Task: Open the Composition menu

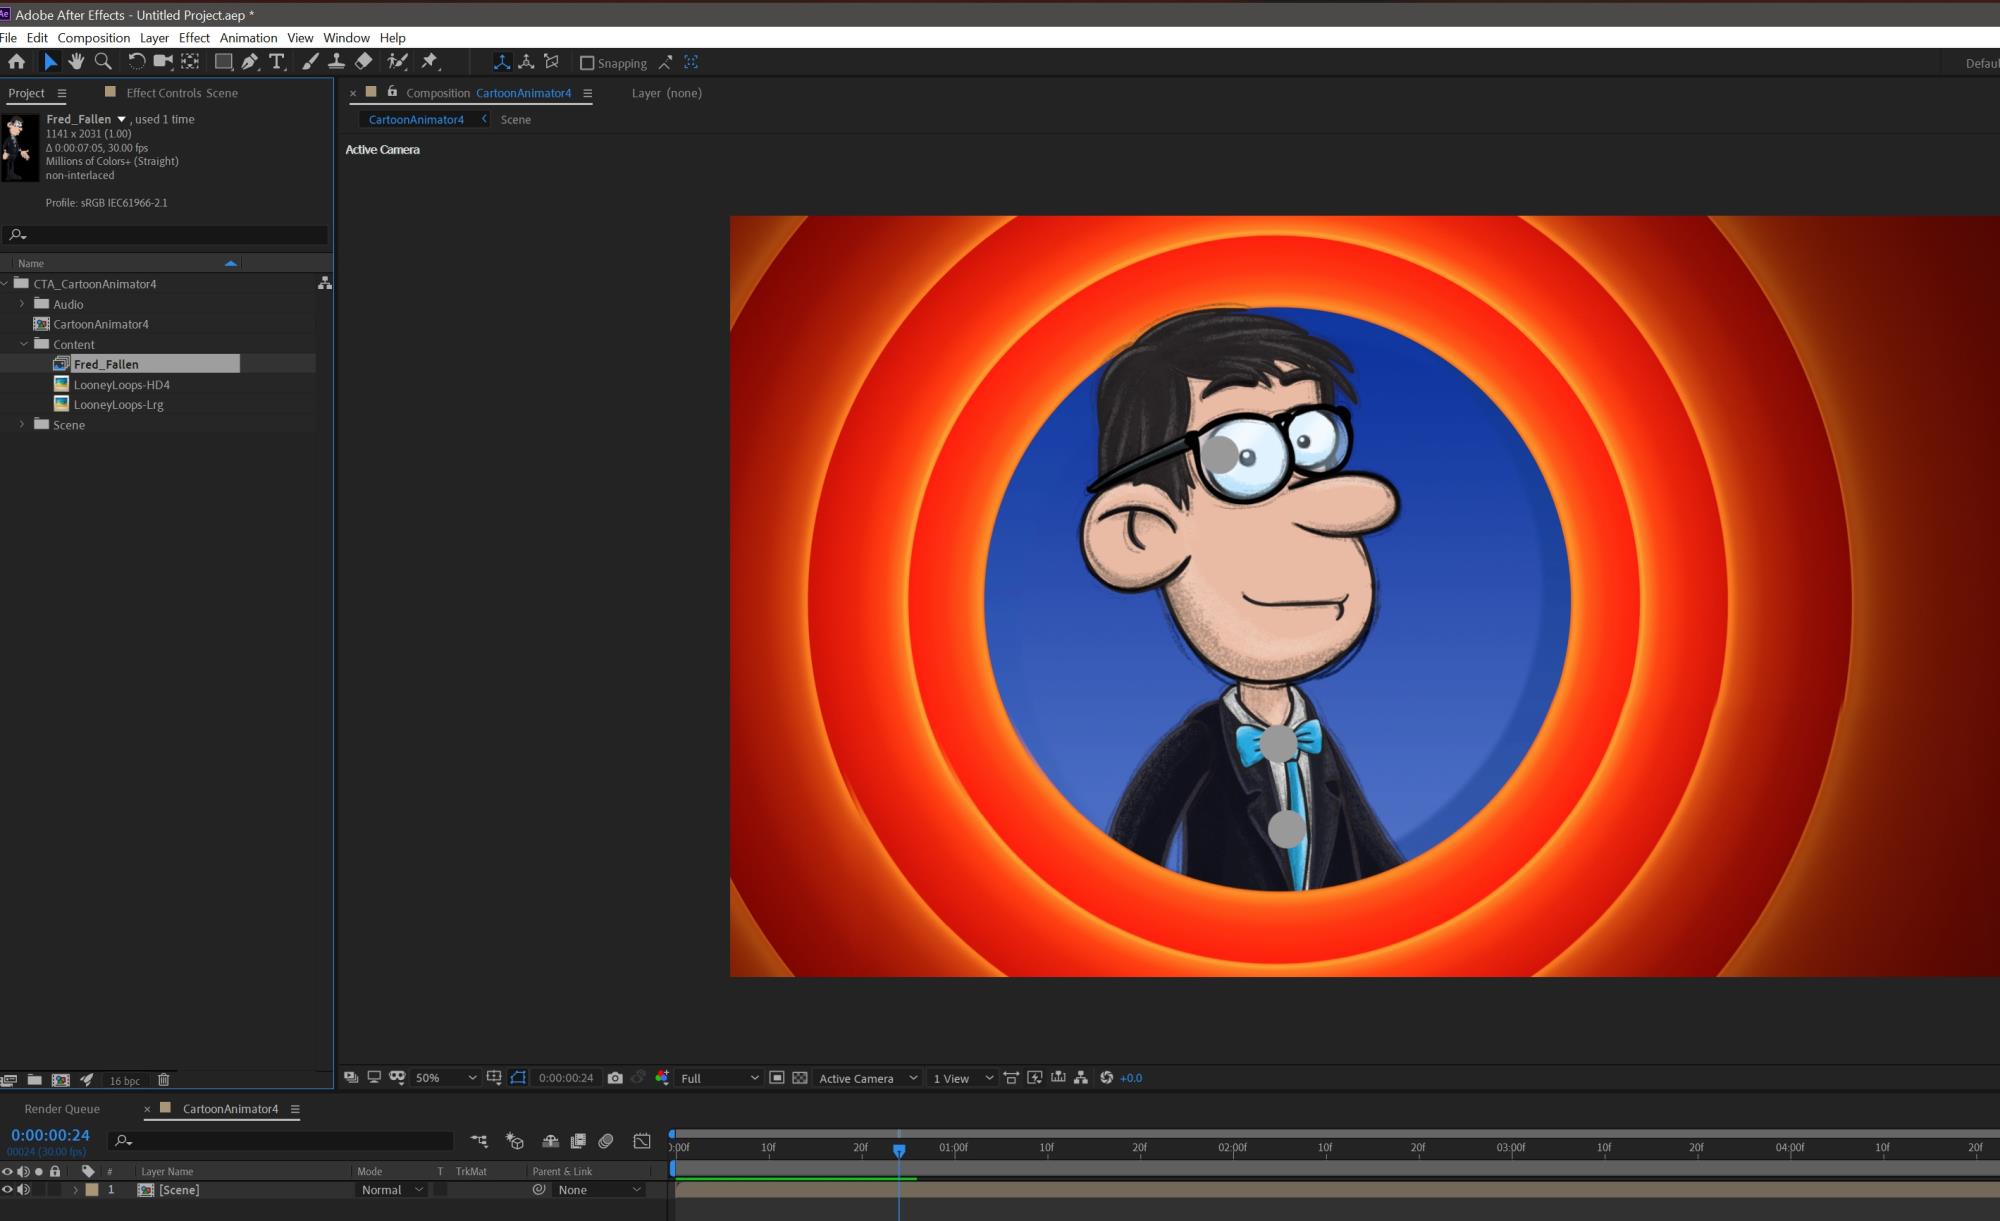Action: [94, 38]
